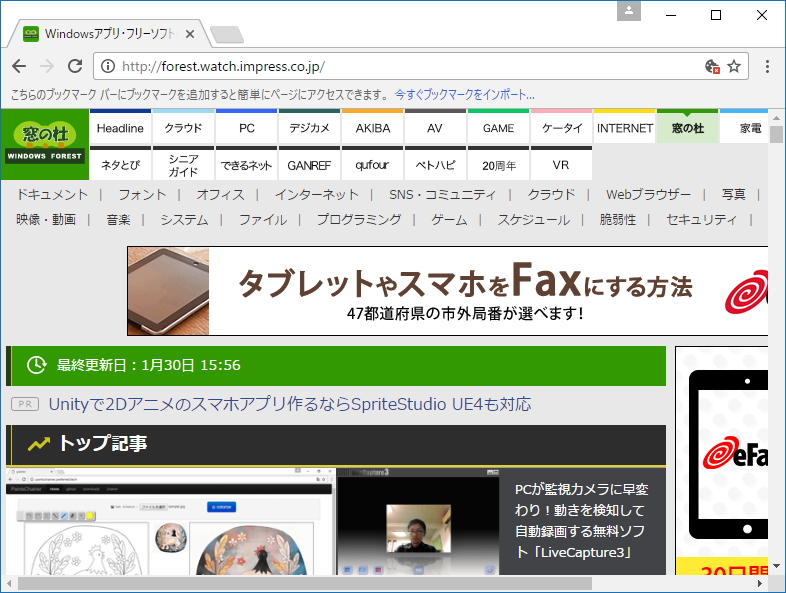Open the クラウド site tab in top row
786x593 pixels.
(x=183, y=127)
